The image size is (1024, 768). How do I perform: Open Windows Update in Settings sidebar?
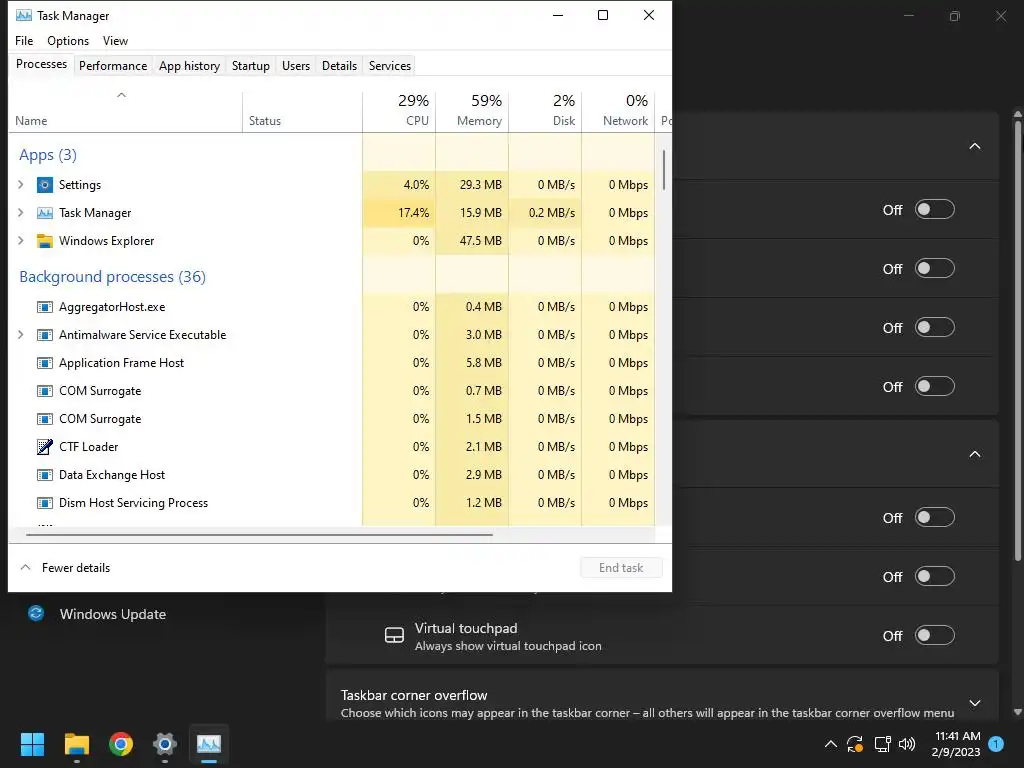(112, 614)
